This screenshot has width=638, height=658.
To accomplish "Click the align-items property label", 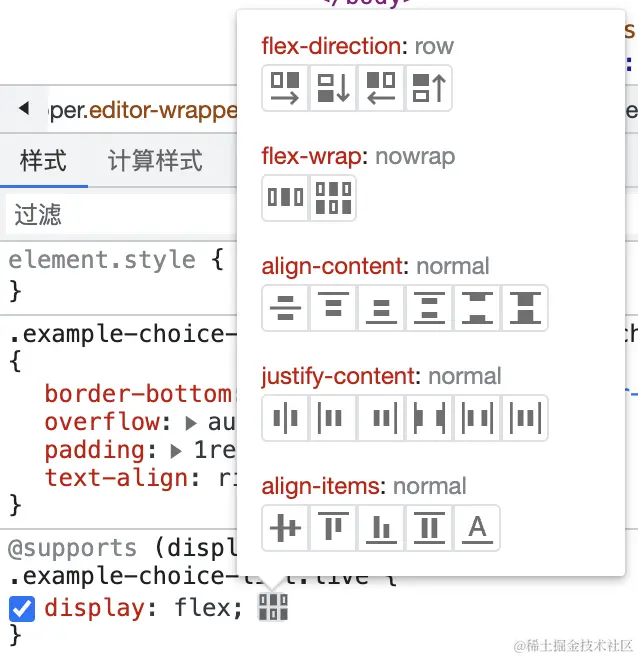I will pos(320,486).
